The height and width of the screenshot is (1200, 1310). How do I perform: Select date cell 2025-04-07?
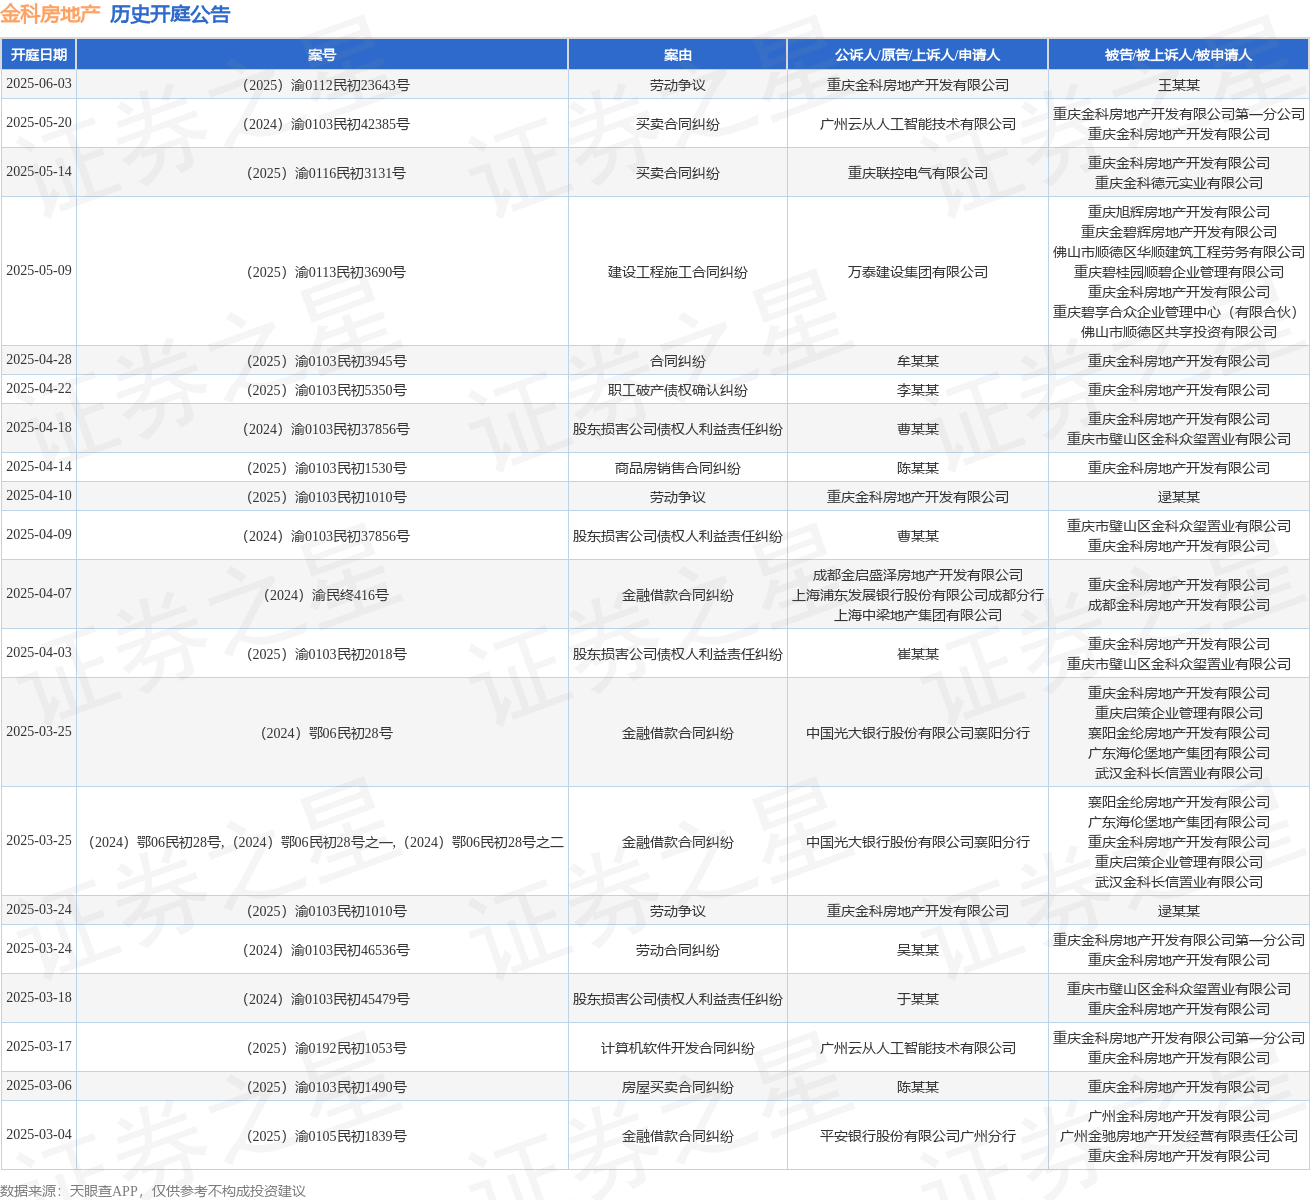pyautogui.click(x=39, y=594)
